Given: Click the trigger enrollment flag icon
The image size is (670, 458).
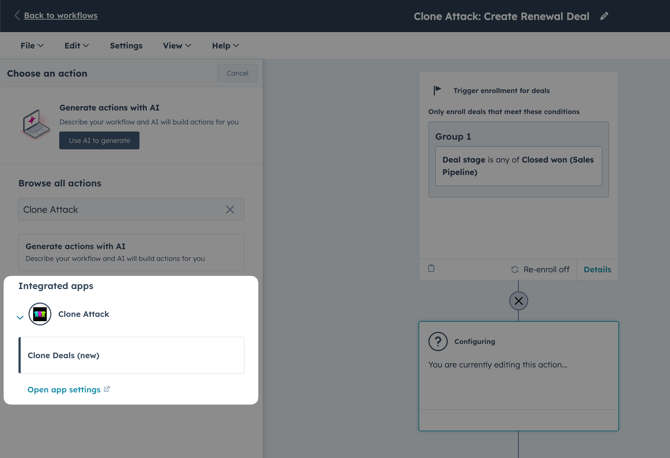Looking at the screenshot, I should coord(437,90).
